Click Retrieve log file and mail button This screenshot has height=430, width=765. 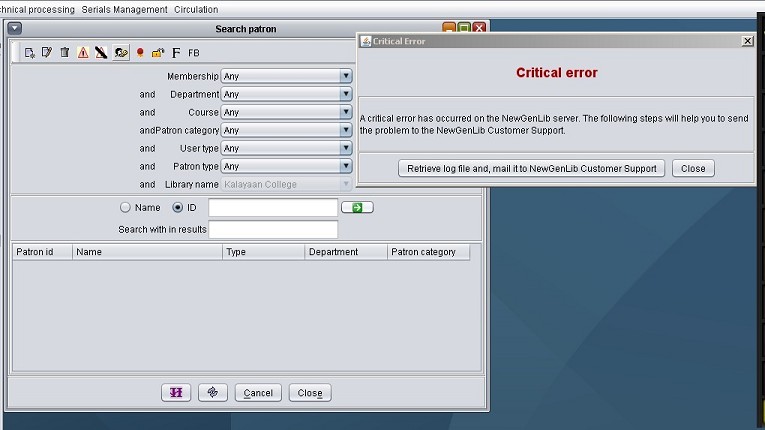531,169
